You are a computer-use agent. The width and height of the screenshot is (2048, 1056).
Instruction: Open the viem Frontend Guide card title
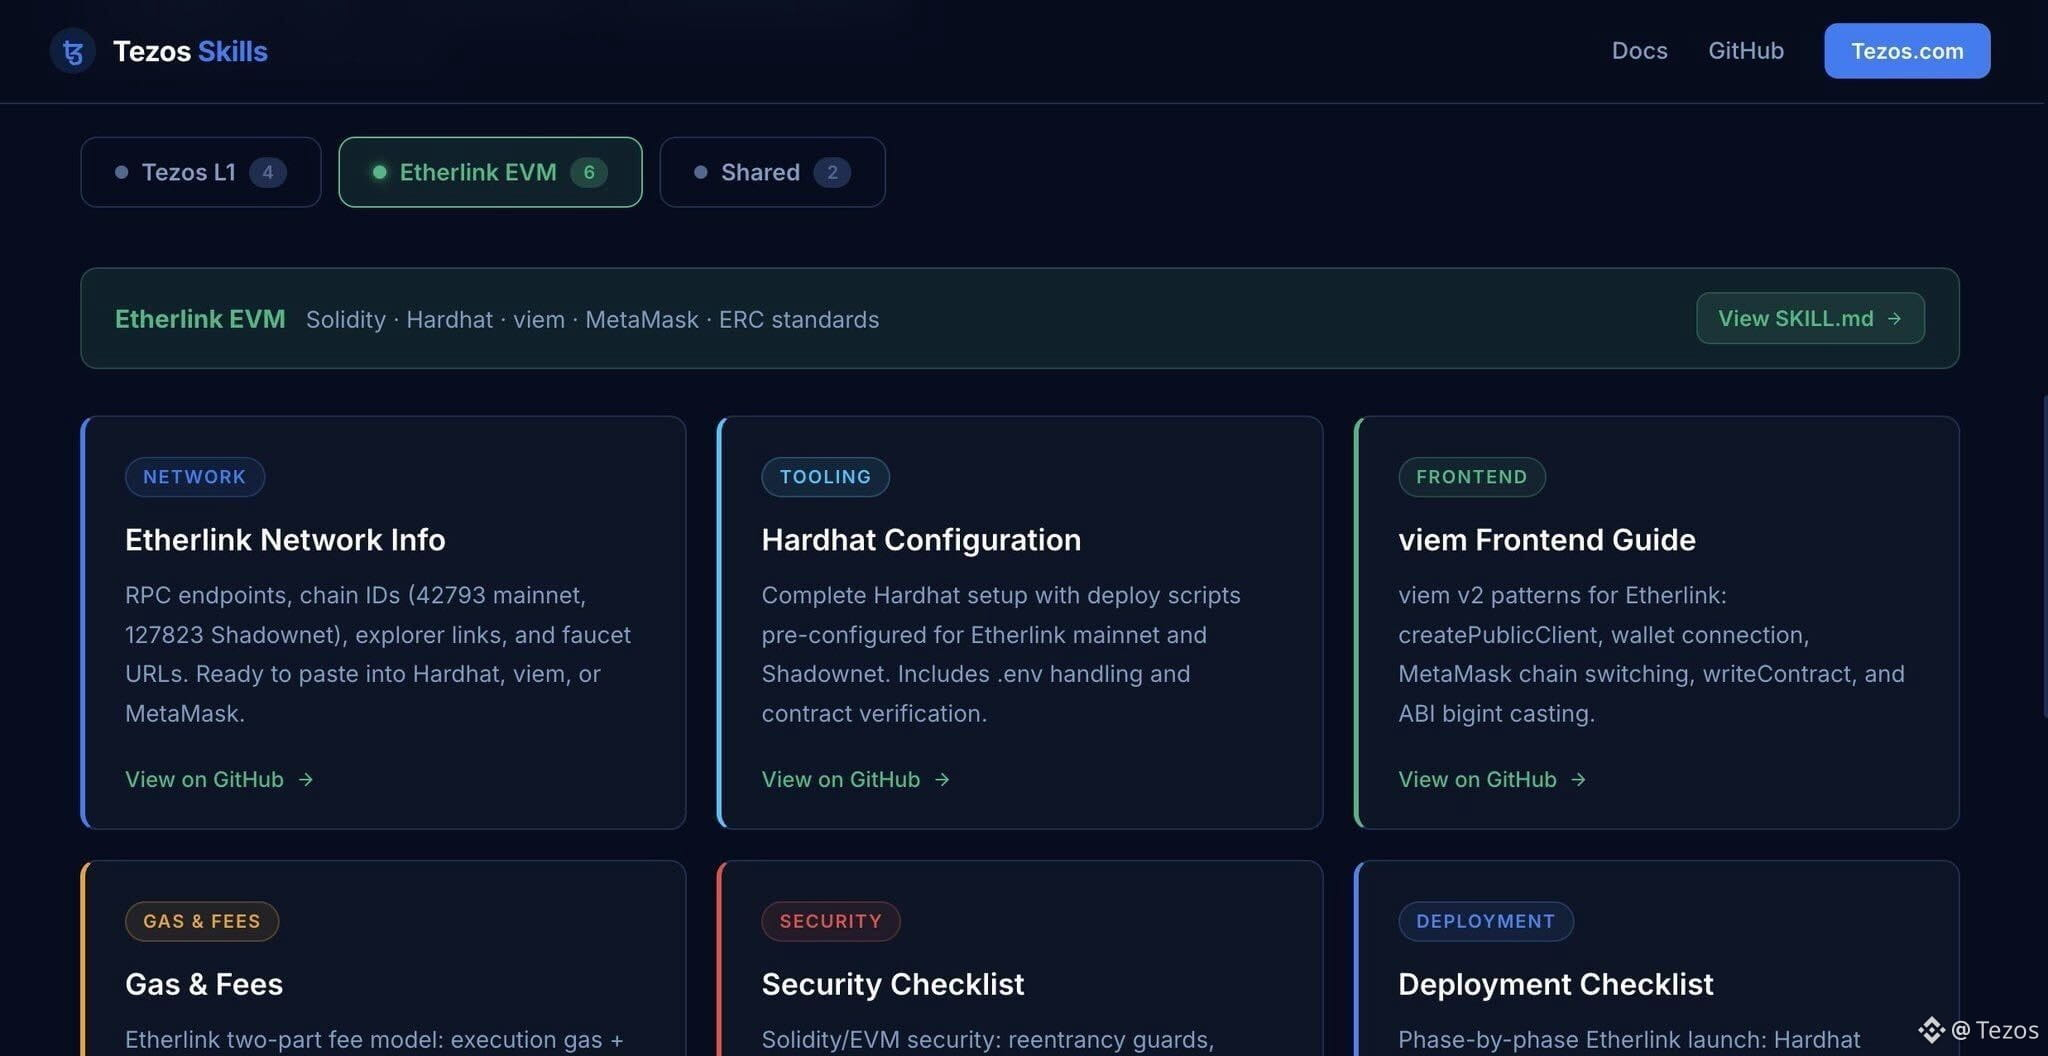click(1547, 540)
